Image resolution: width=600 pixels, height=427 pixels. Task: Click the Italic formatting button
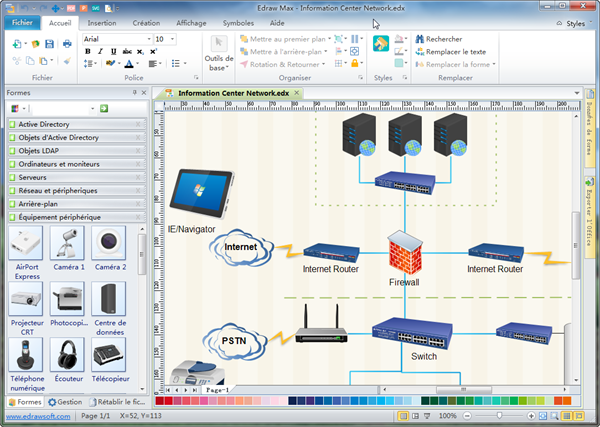pos(101,52)
